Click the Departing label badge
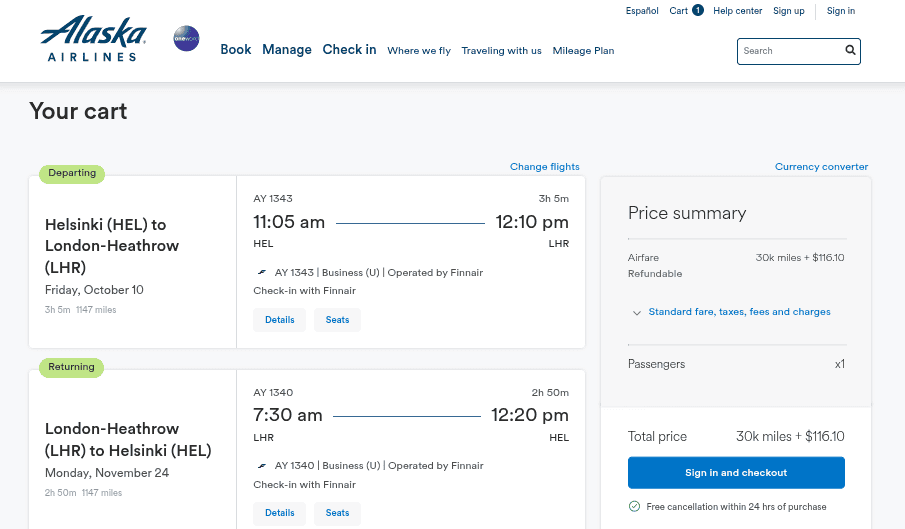Screen dimensions: 905x529 coord(72,173)
